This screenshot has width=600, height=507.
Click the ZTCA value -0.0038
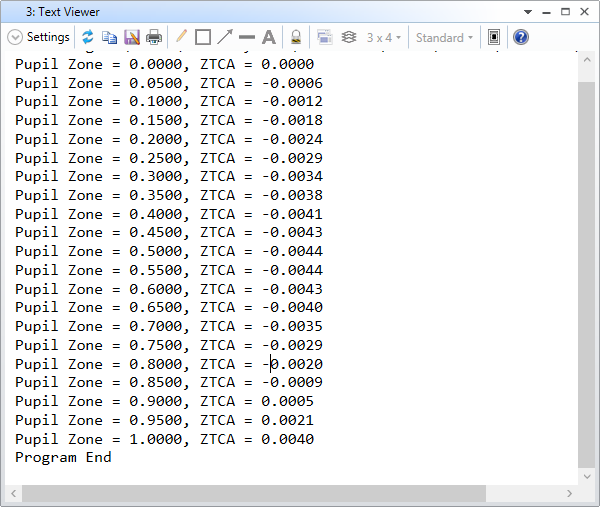(x=292, y=195)
